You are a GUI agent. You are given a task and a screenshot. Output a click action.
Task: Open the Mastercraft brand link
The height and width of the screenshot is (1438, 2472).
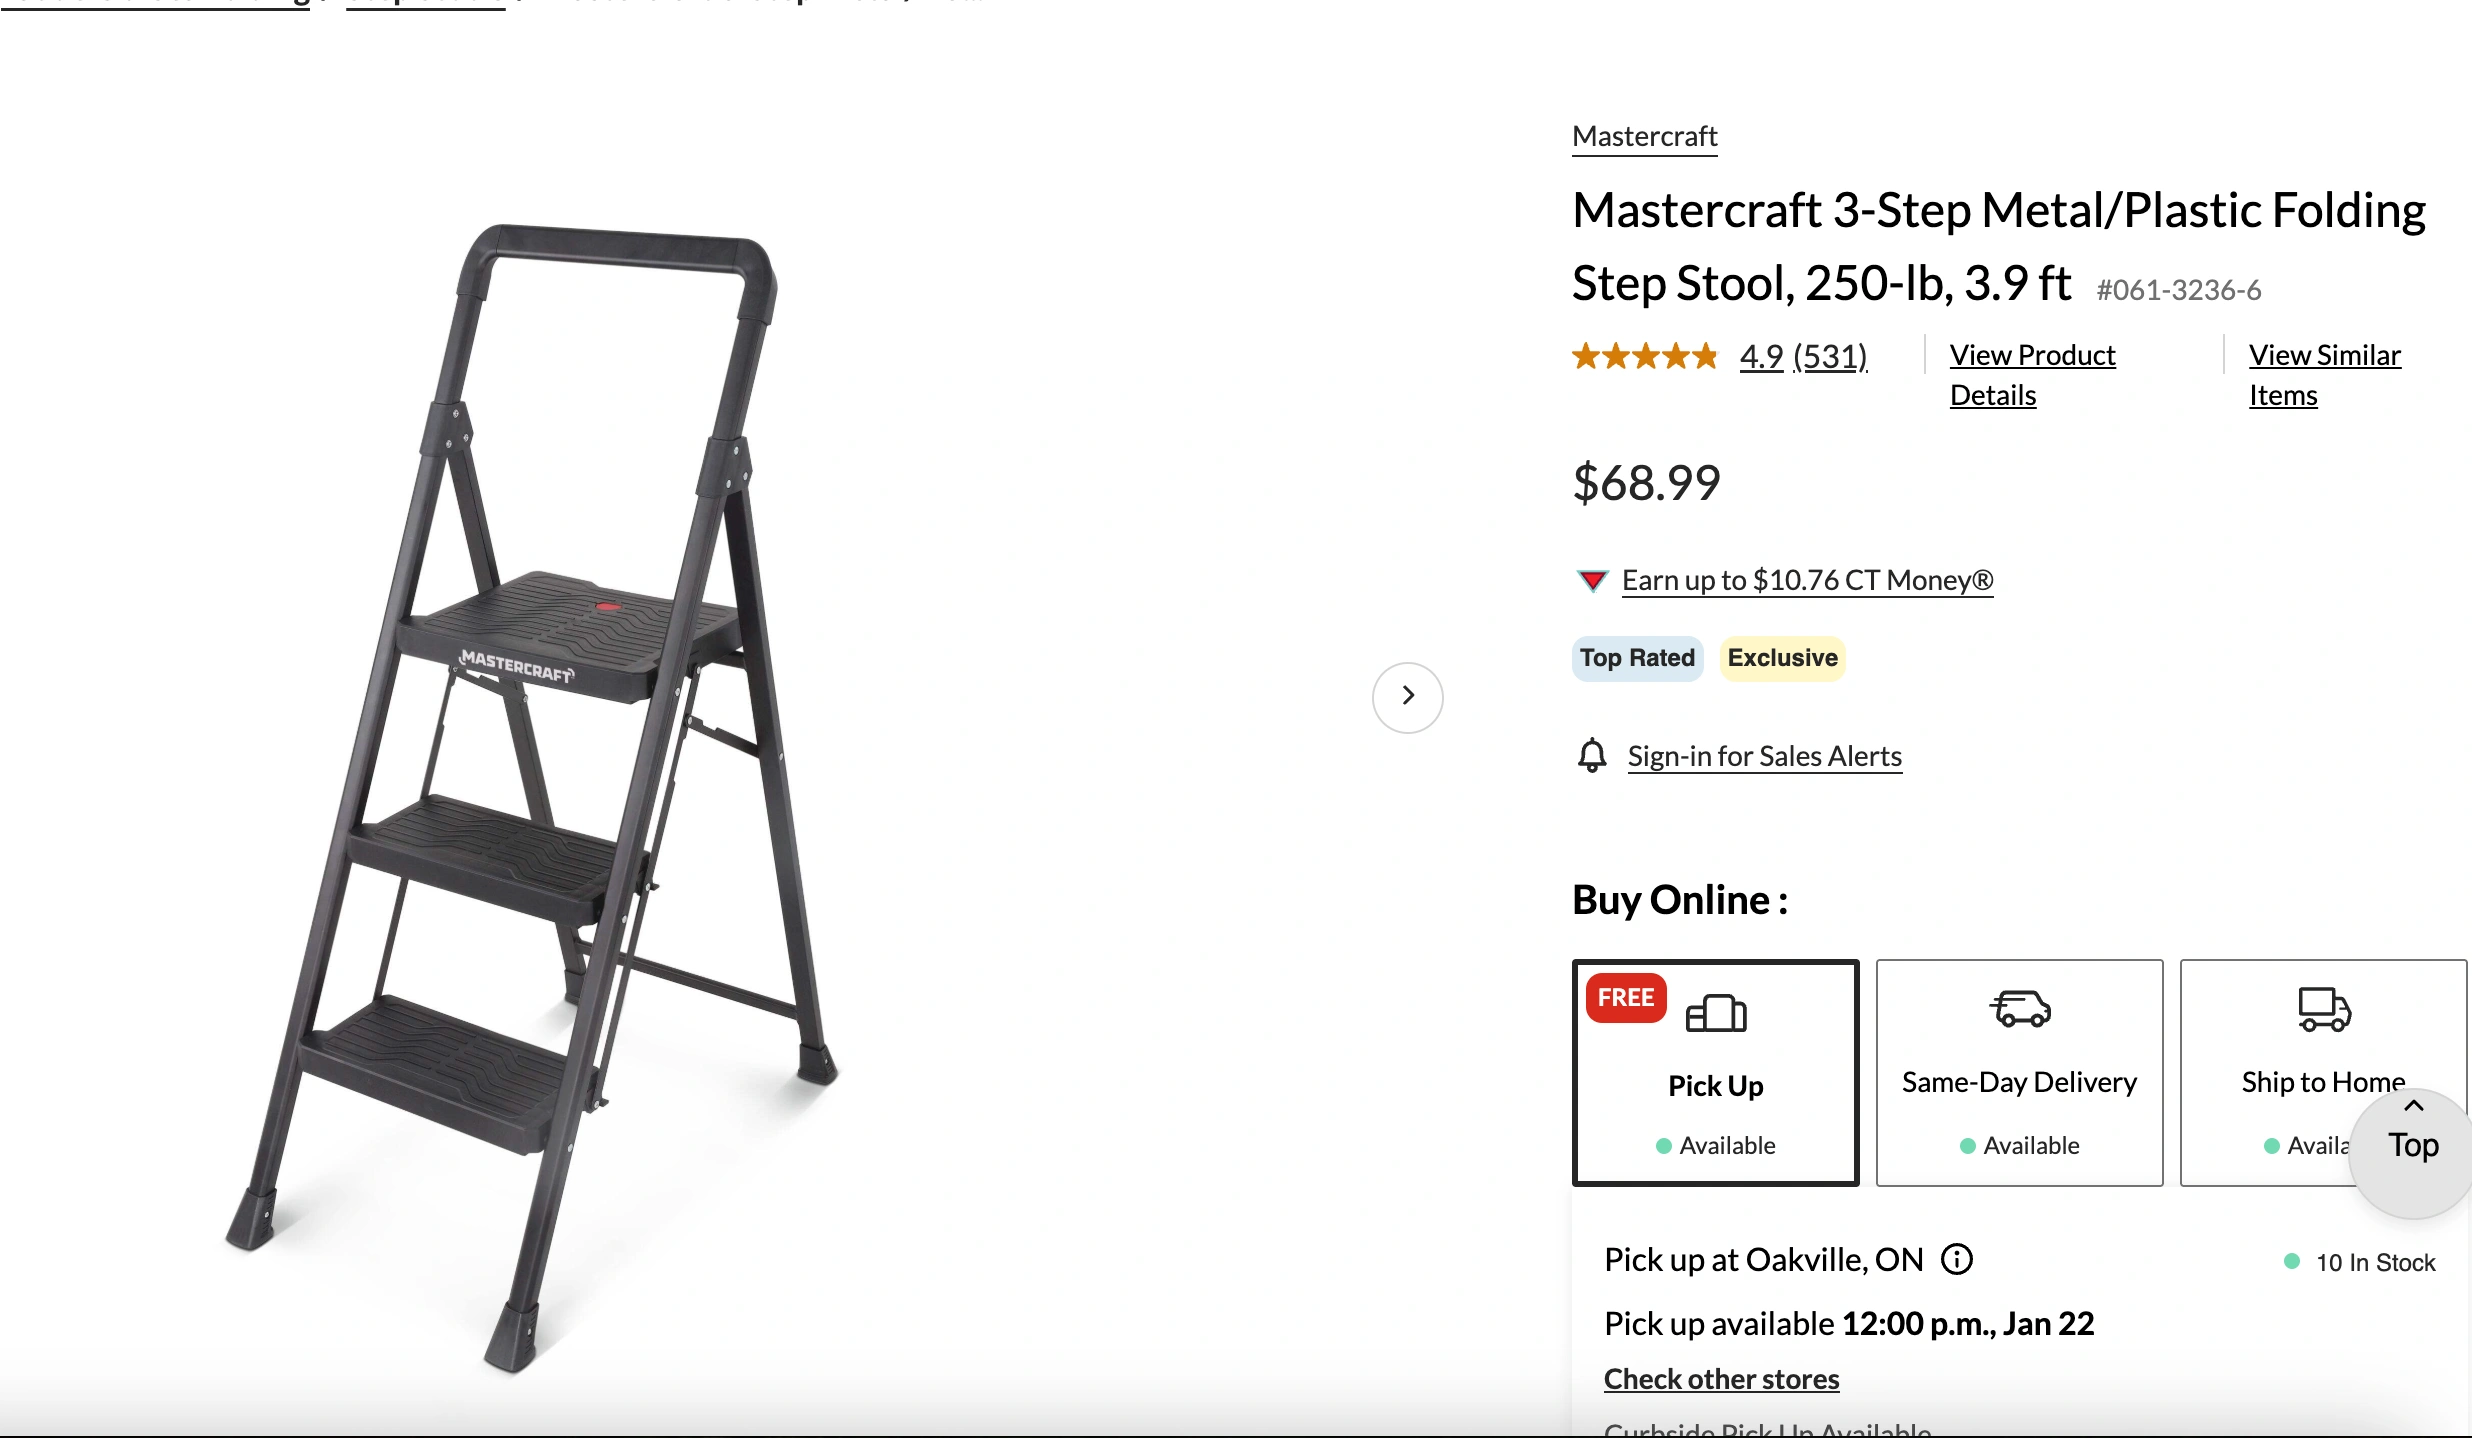point(1645,137)
